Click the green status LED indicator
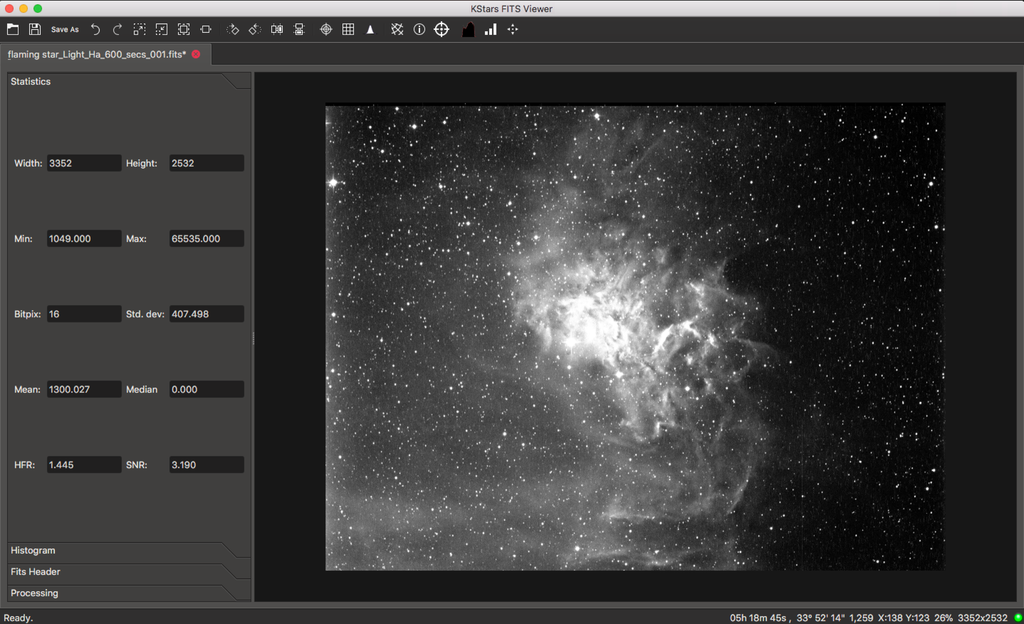This screenshot has width=1024, height=624. [1017, 617]
